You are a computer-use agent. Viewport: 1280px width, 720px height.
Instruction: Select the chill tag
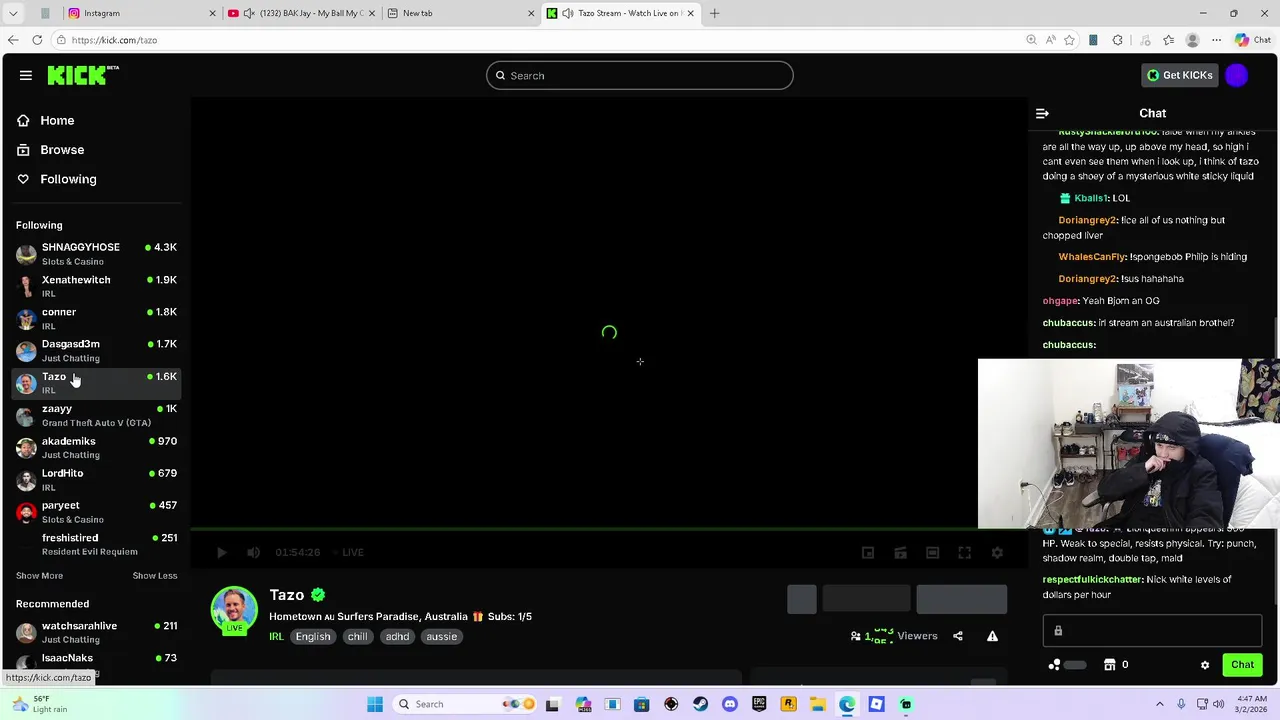(357, 637)
